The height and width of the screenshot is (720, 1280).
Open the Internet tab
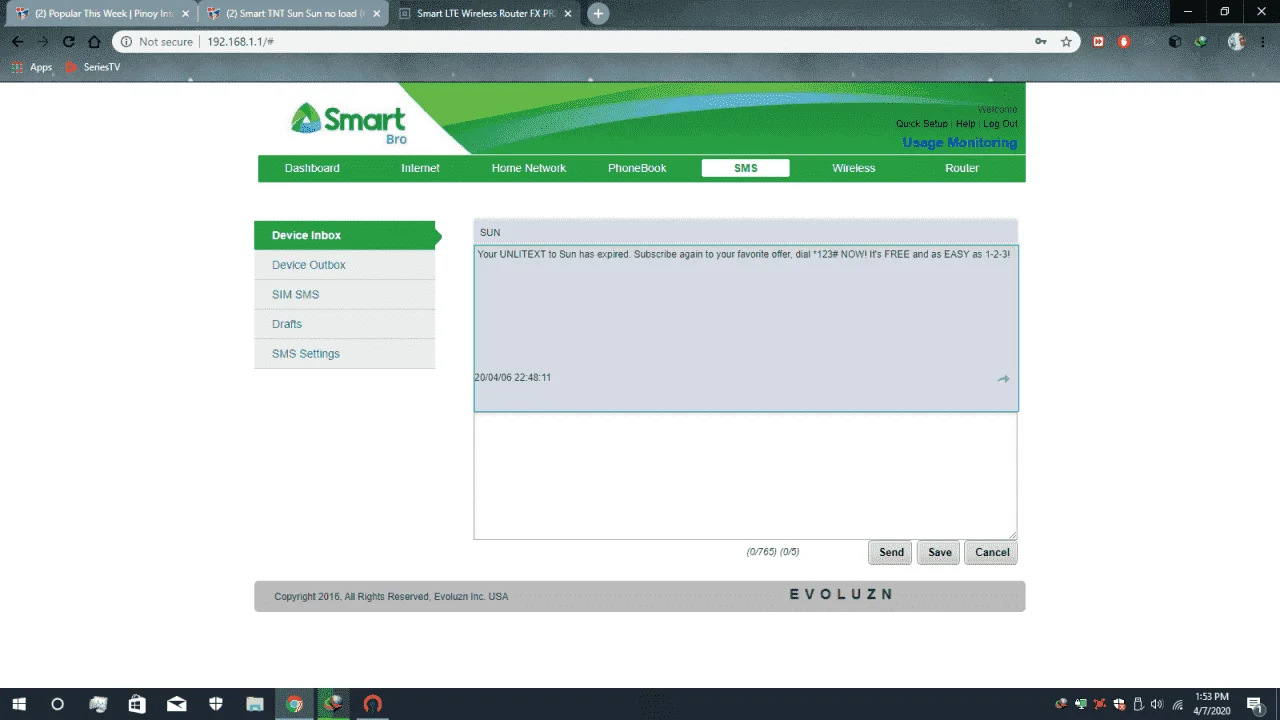[x=420, y=168]
